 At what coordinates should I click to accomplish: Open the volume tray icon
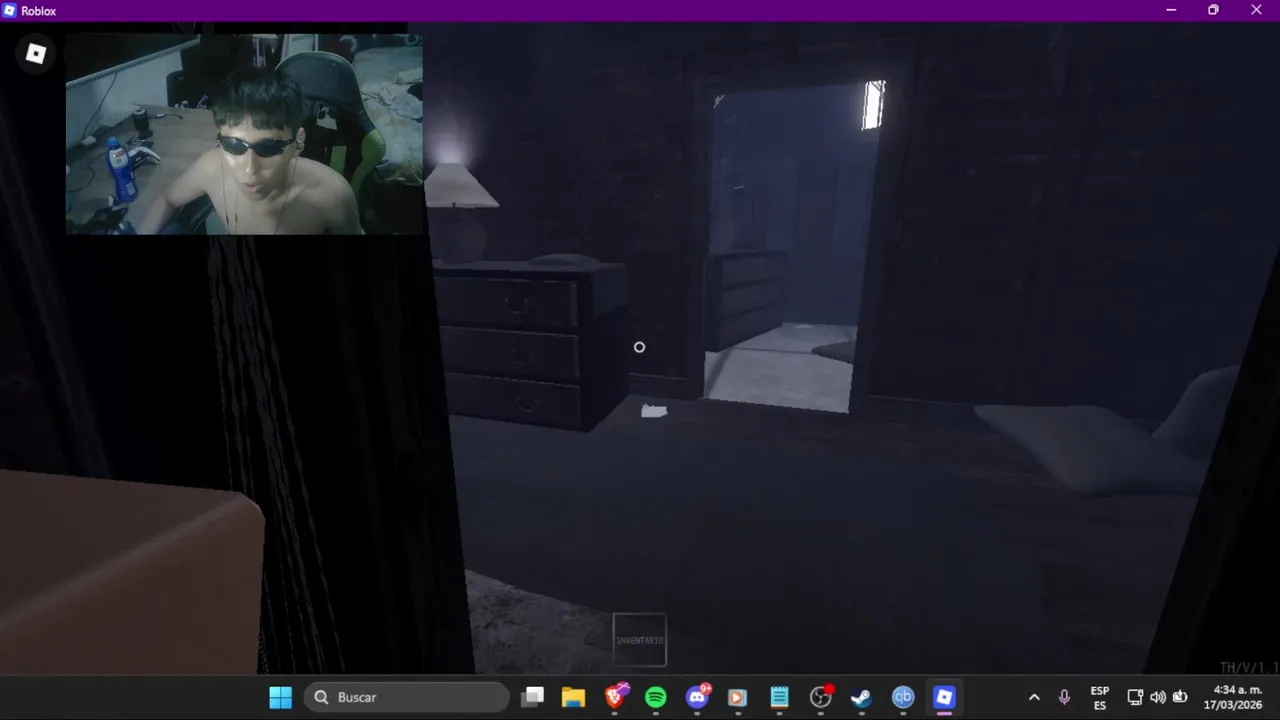[1158, 697]
